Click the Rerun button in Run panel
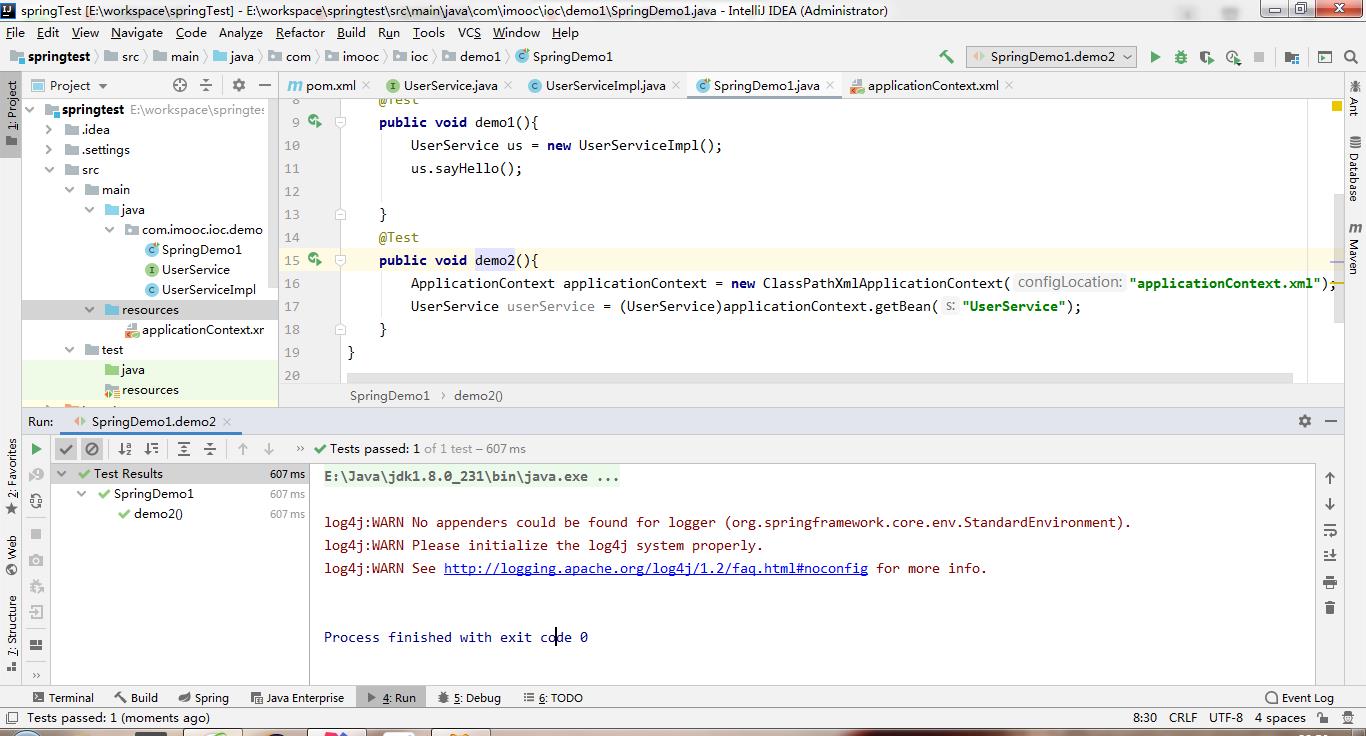Screen dimensions: 1366x736 pos(37,449)
